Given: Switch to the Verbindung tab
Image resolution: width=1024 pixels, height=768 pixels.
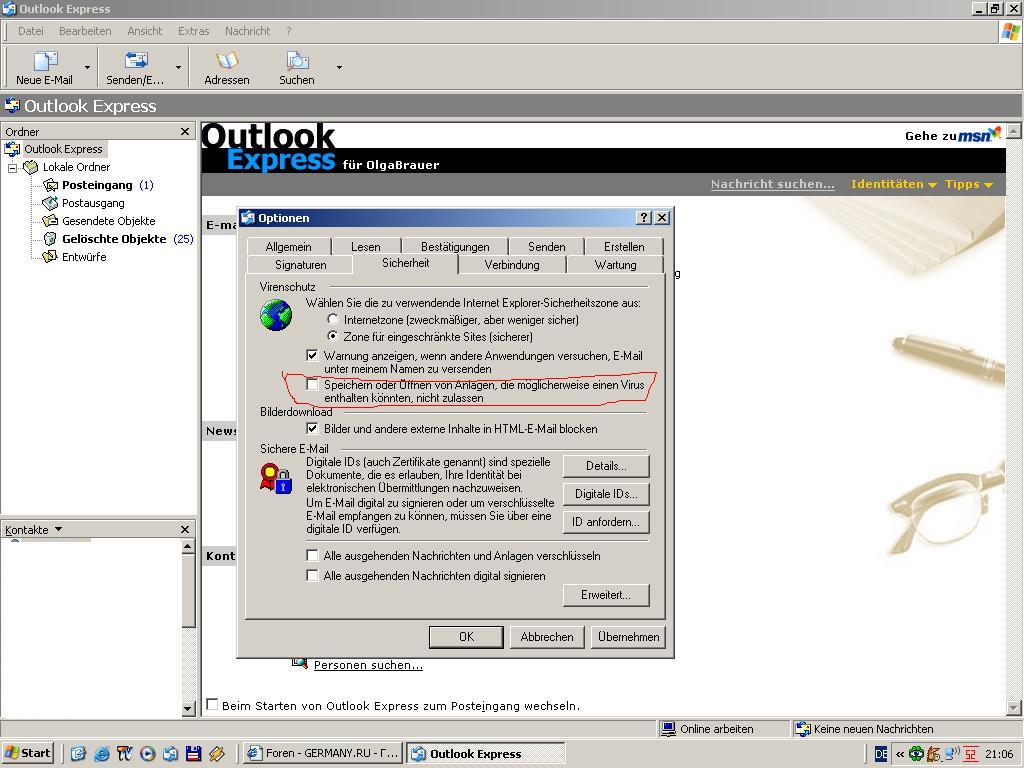Looking at the screenshot, I should 512,264.
